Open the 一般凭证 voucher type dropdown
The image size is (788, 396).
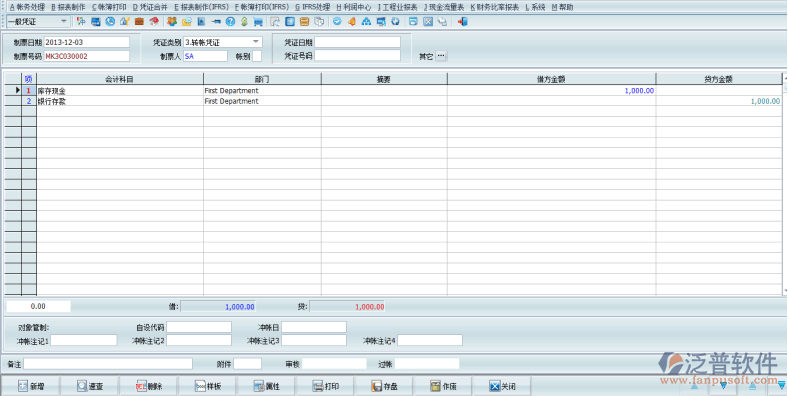coord(64,22)
